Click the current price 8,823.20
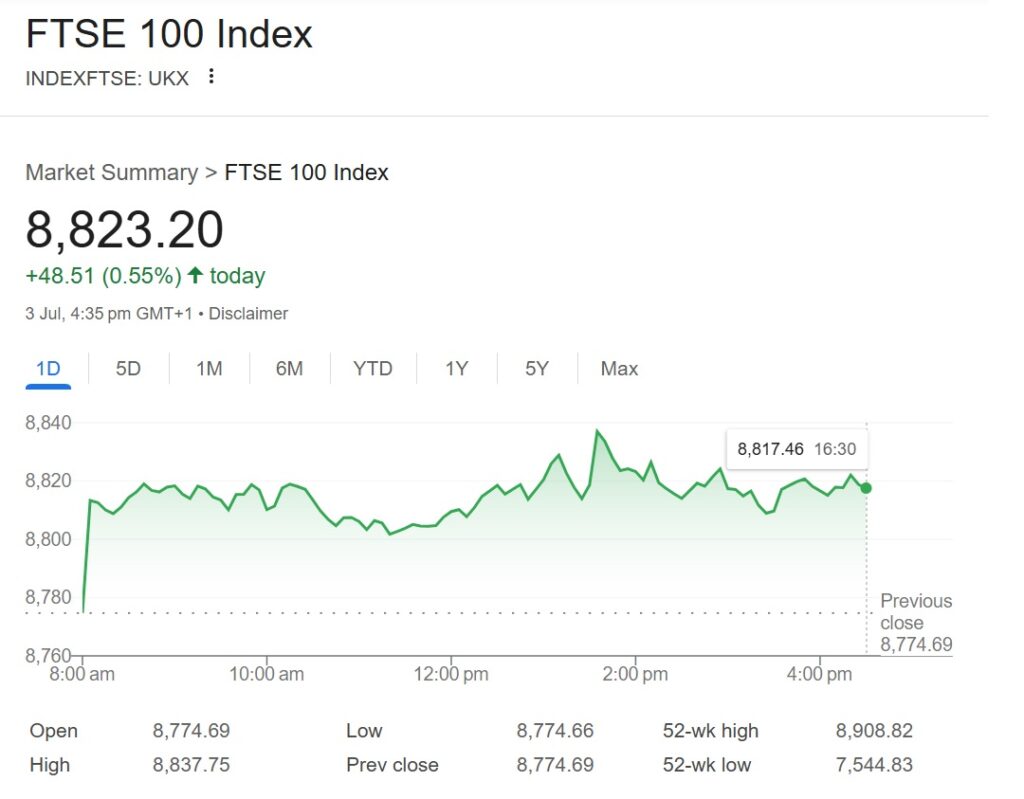Viewport: 1024px width, 799px height. [124, 229]
